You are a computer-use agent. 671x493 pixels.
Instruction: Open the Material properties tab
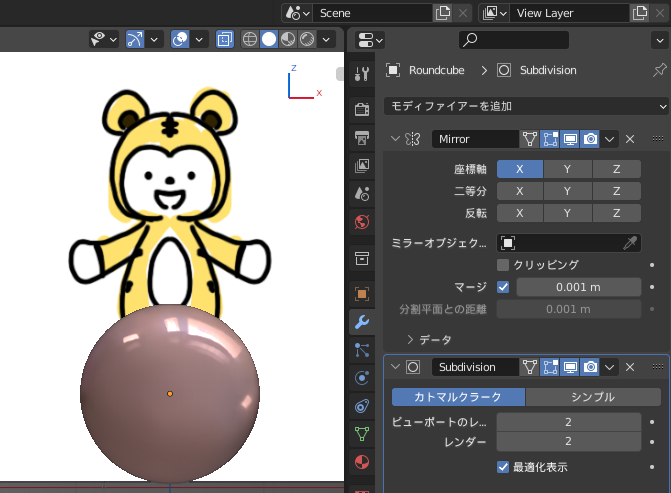click(361, 462)
